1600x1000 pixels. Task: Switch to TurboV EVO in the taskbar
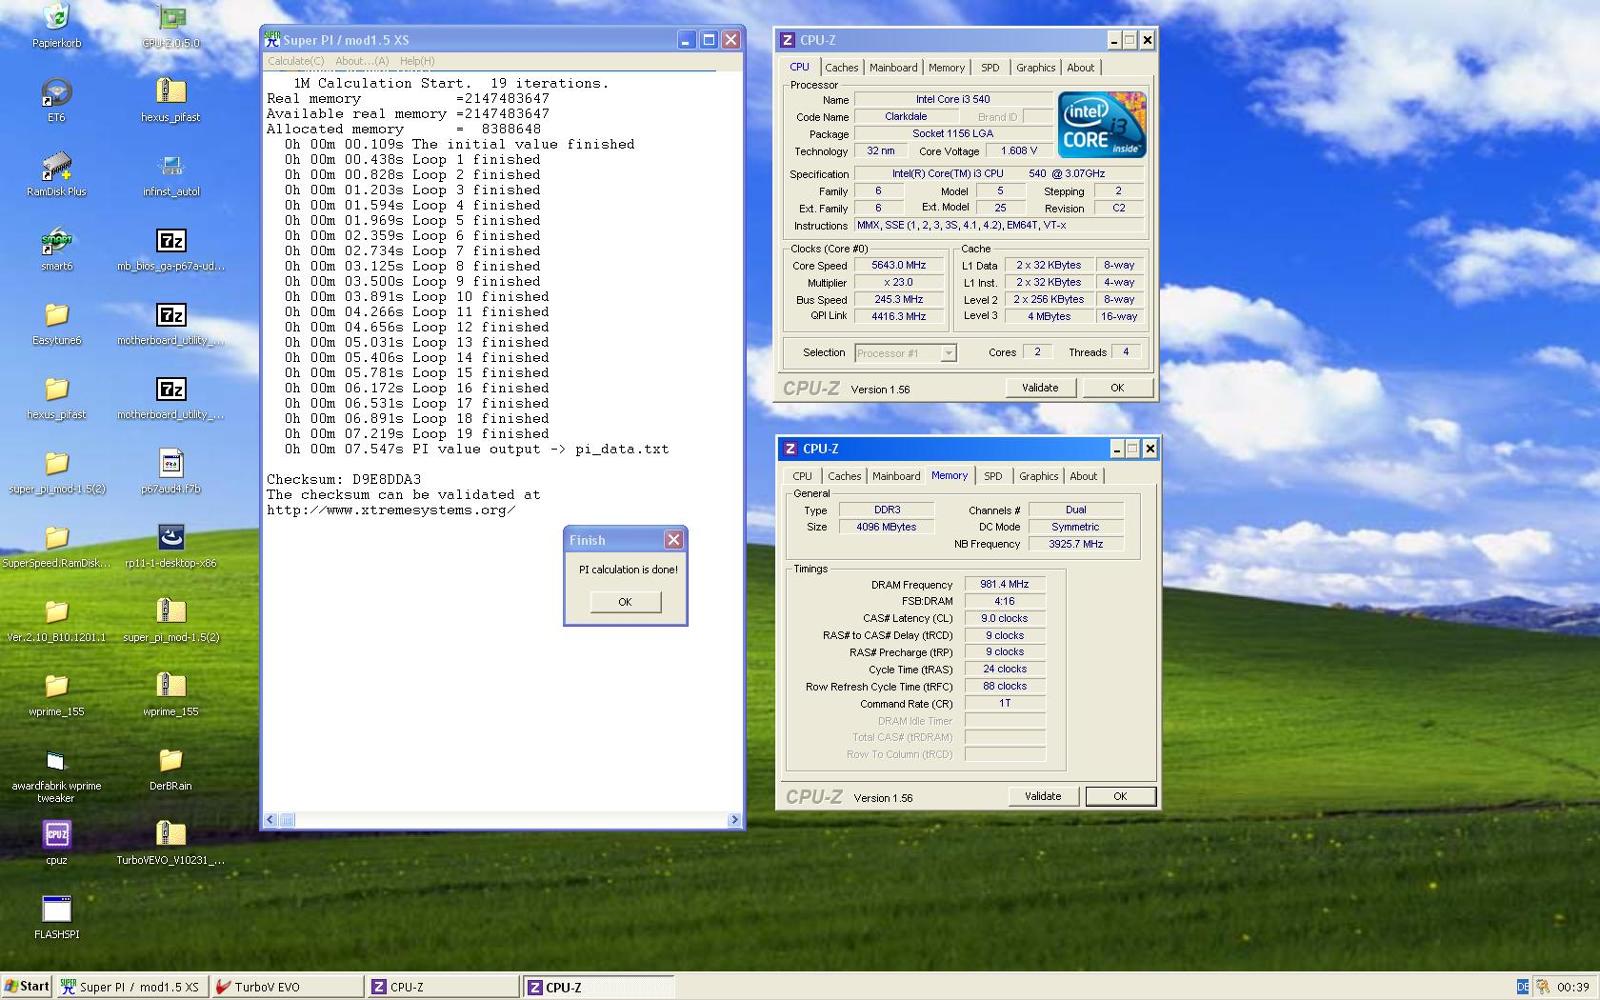(288, 987)
